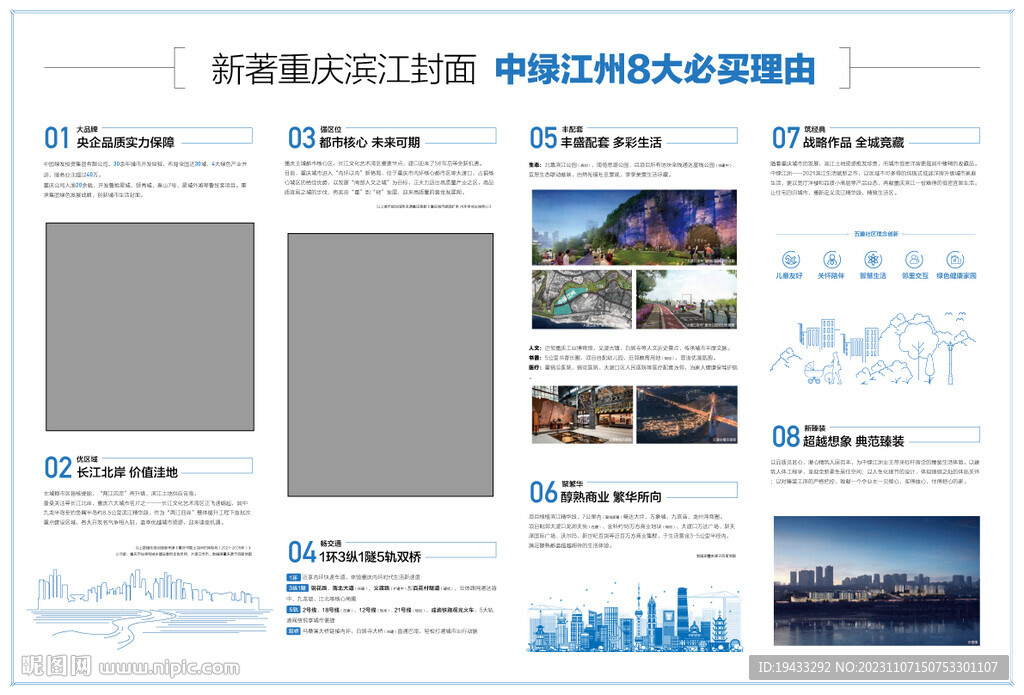Screen dimensions: 1024x695
Task: Click the blue number 08
Action: click(x=785, y=437)
